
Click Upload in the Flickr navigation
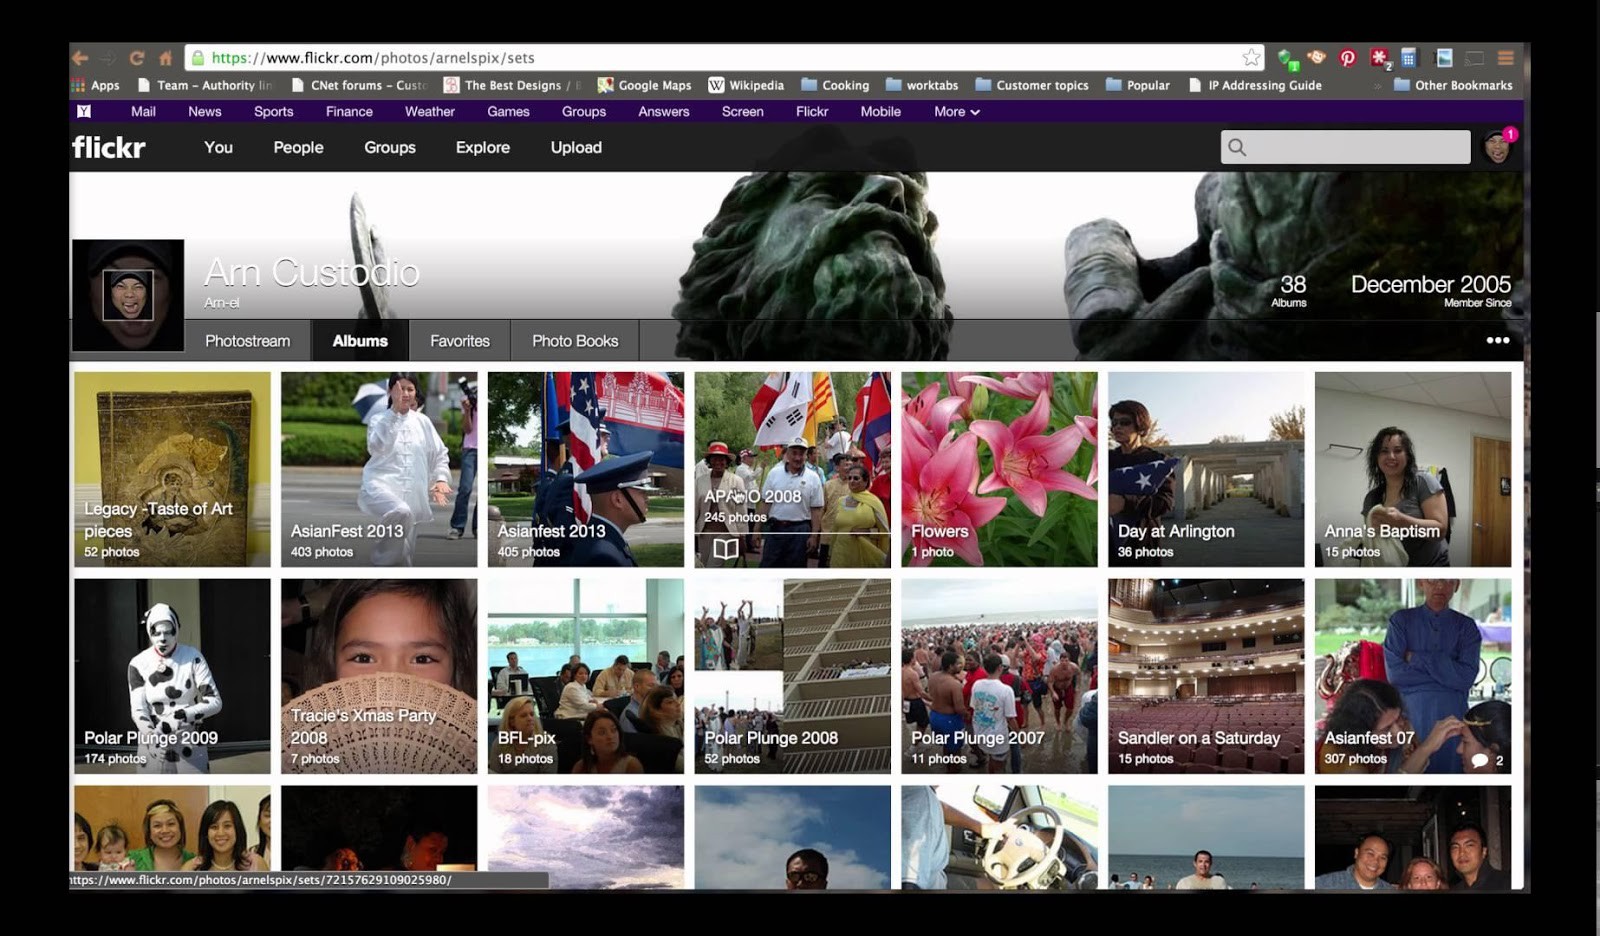pyautogui.click(x=576, y=147)
